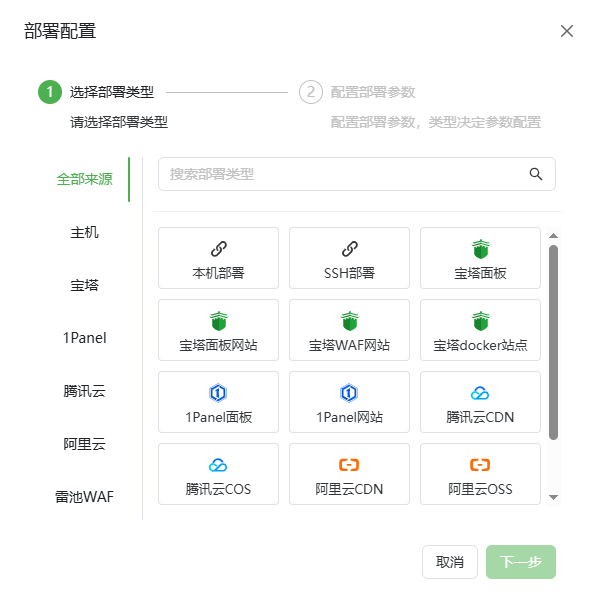Pick the 宝塔面板 deployment type
Screen dimensions: 595x602
coord(480,258)
